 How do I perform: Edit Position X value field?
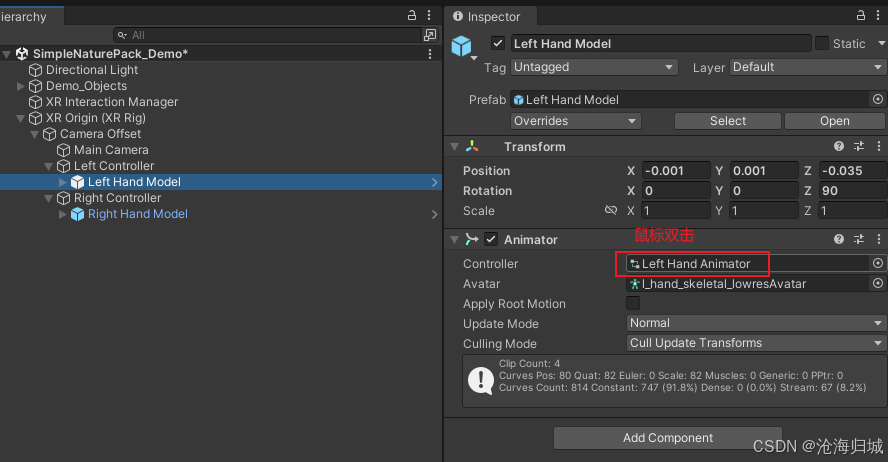pyautogui.click(x=676, y=170)
